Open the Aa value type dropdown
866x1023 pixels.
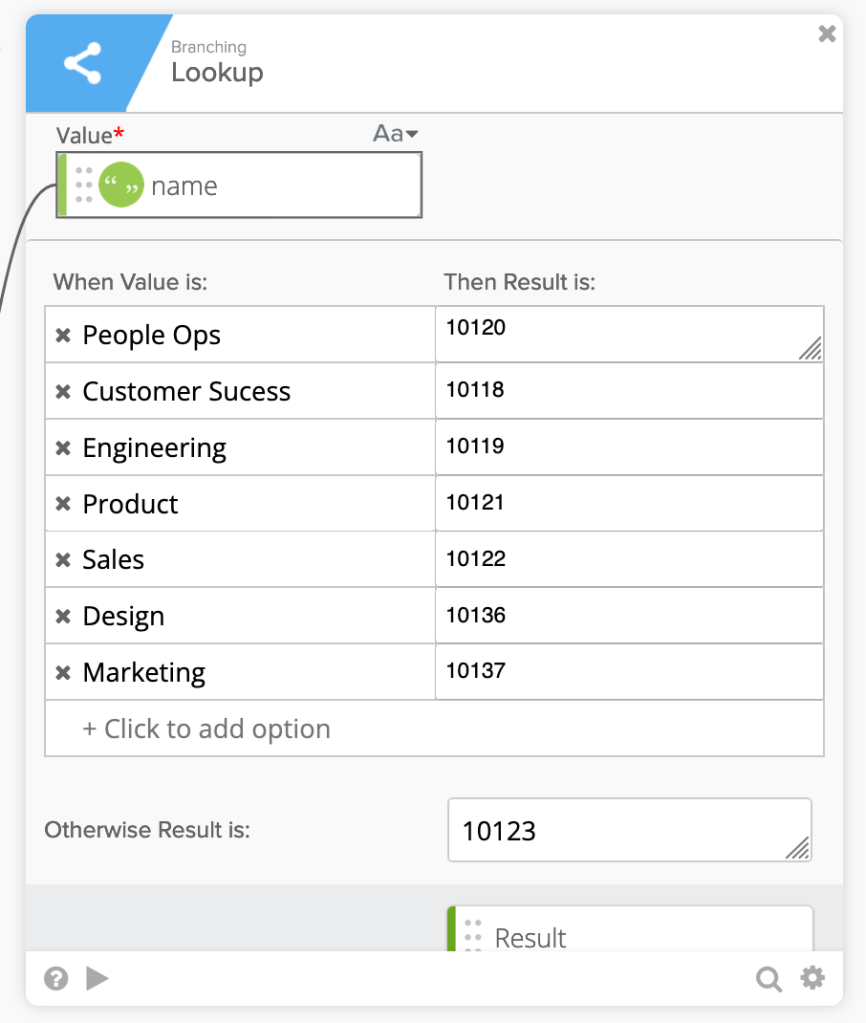click(x=395, y=134)
